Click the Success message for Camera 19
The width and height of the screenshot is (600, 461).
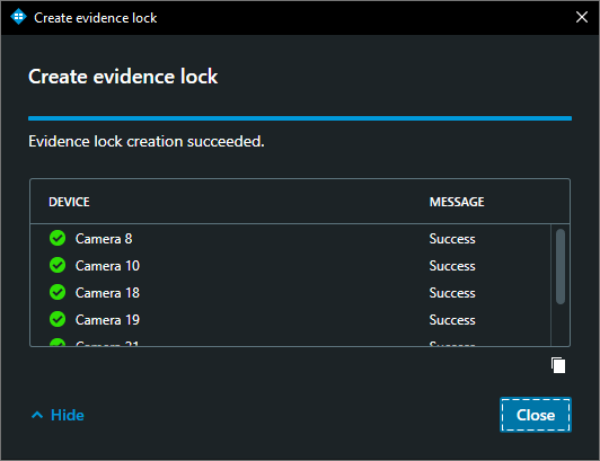coord(452,320)
